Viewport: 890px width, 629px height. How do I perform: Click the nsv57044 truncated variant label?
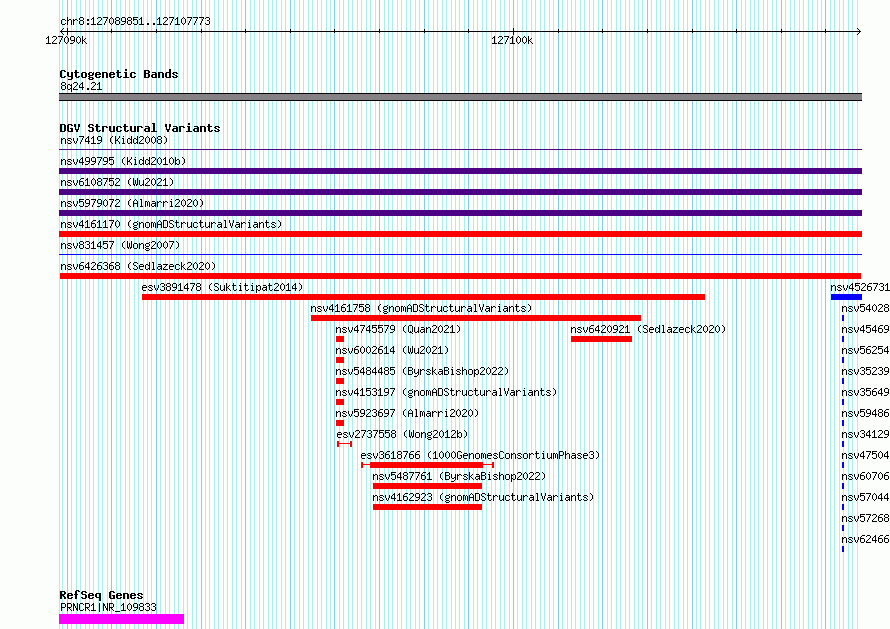point(866,497)
